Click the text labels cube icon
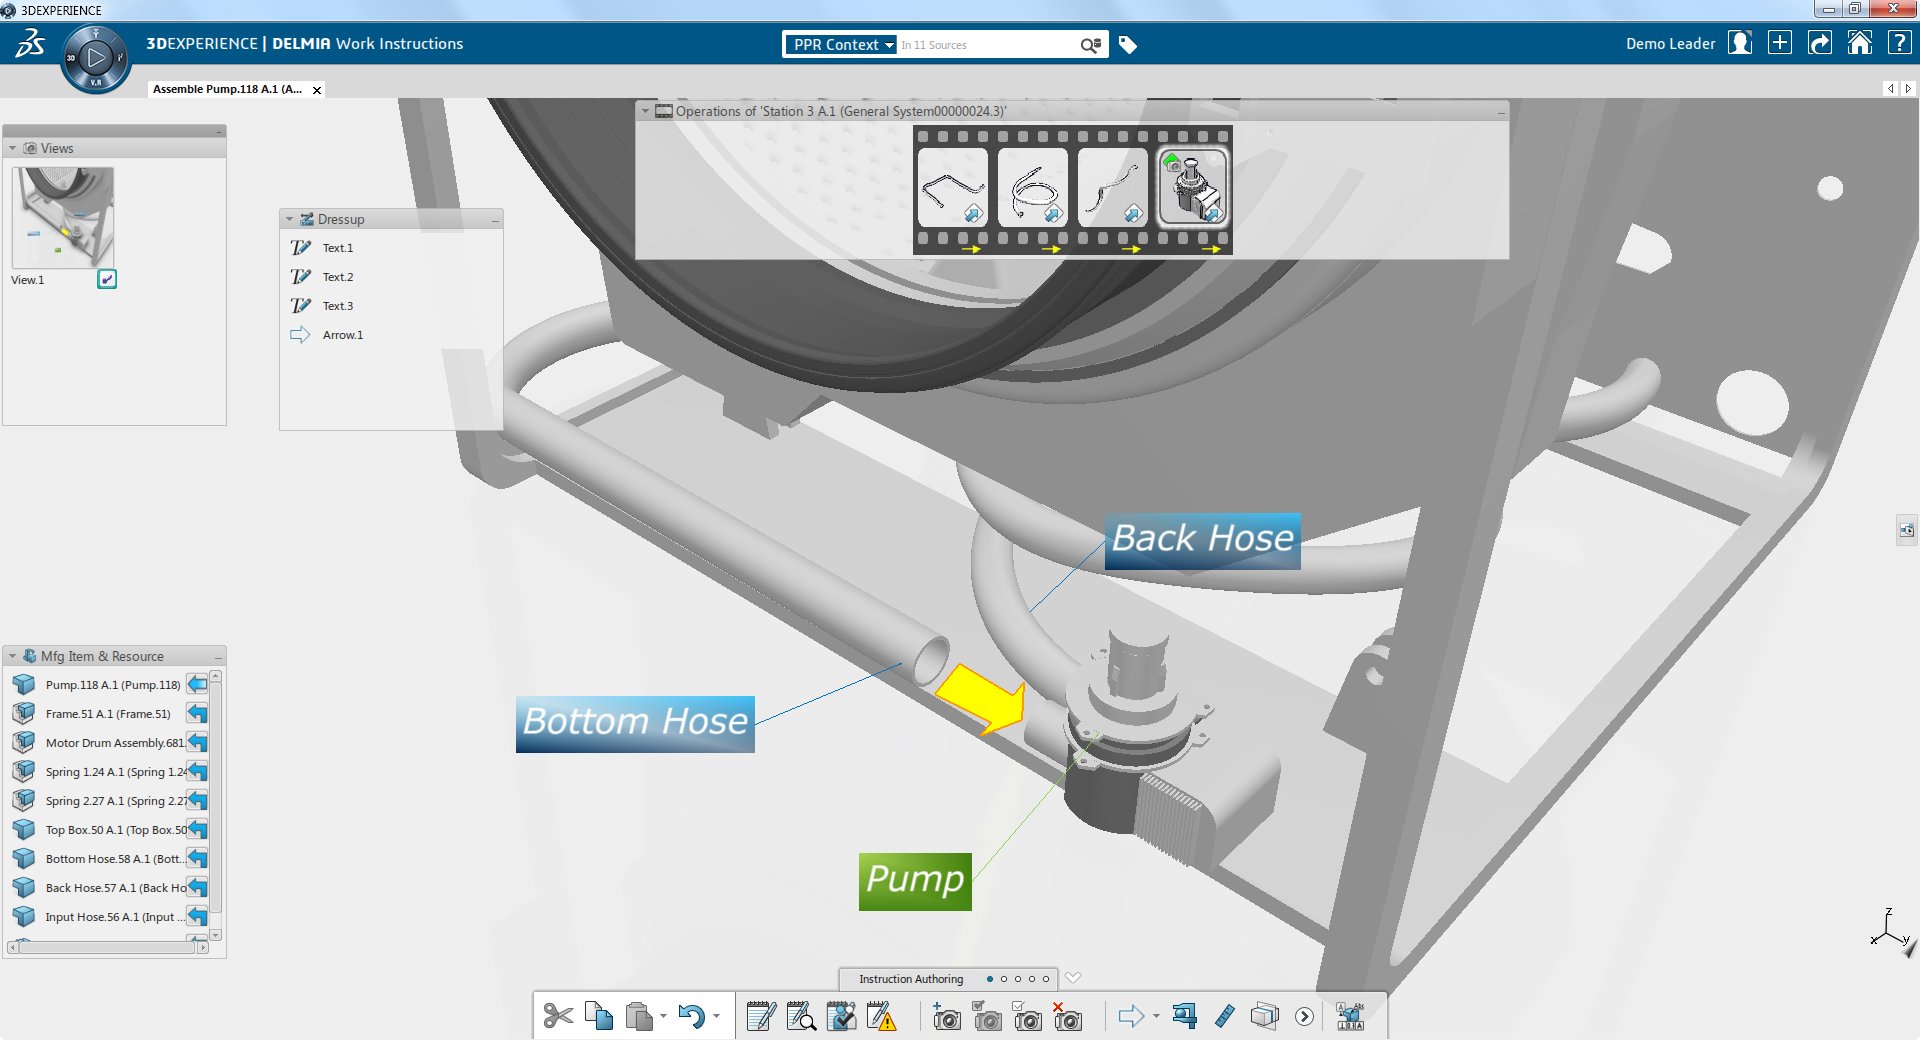This screenshot has height=1040, width=1920. click(1350, 1017)
